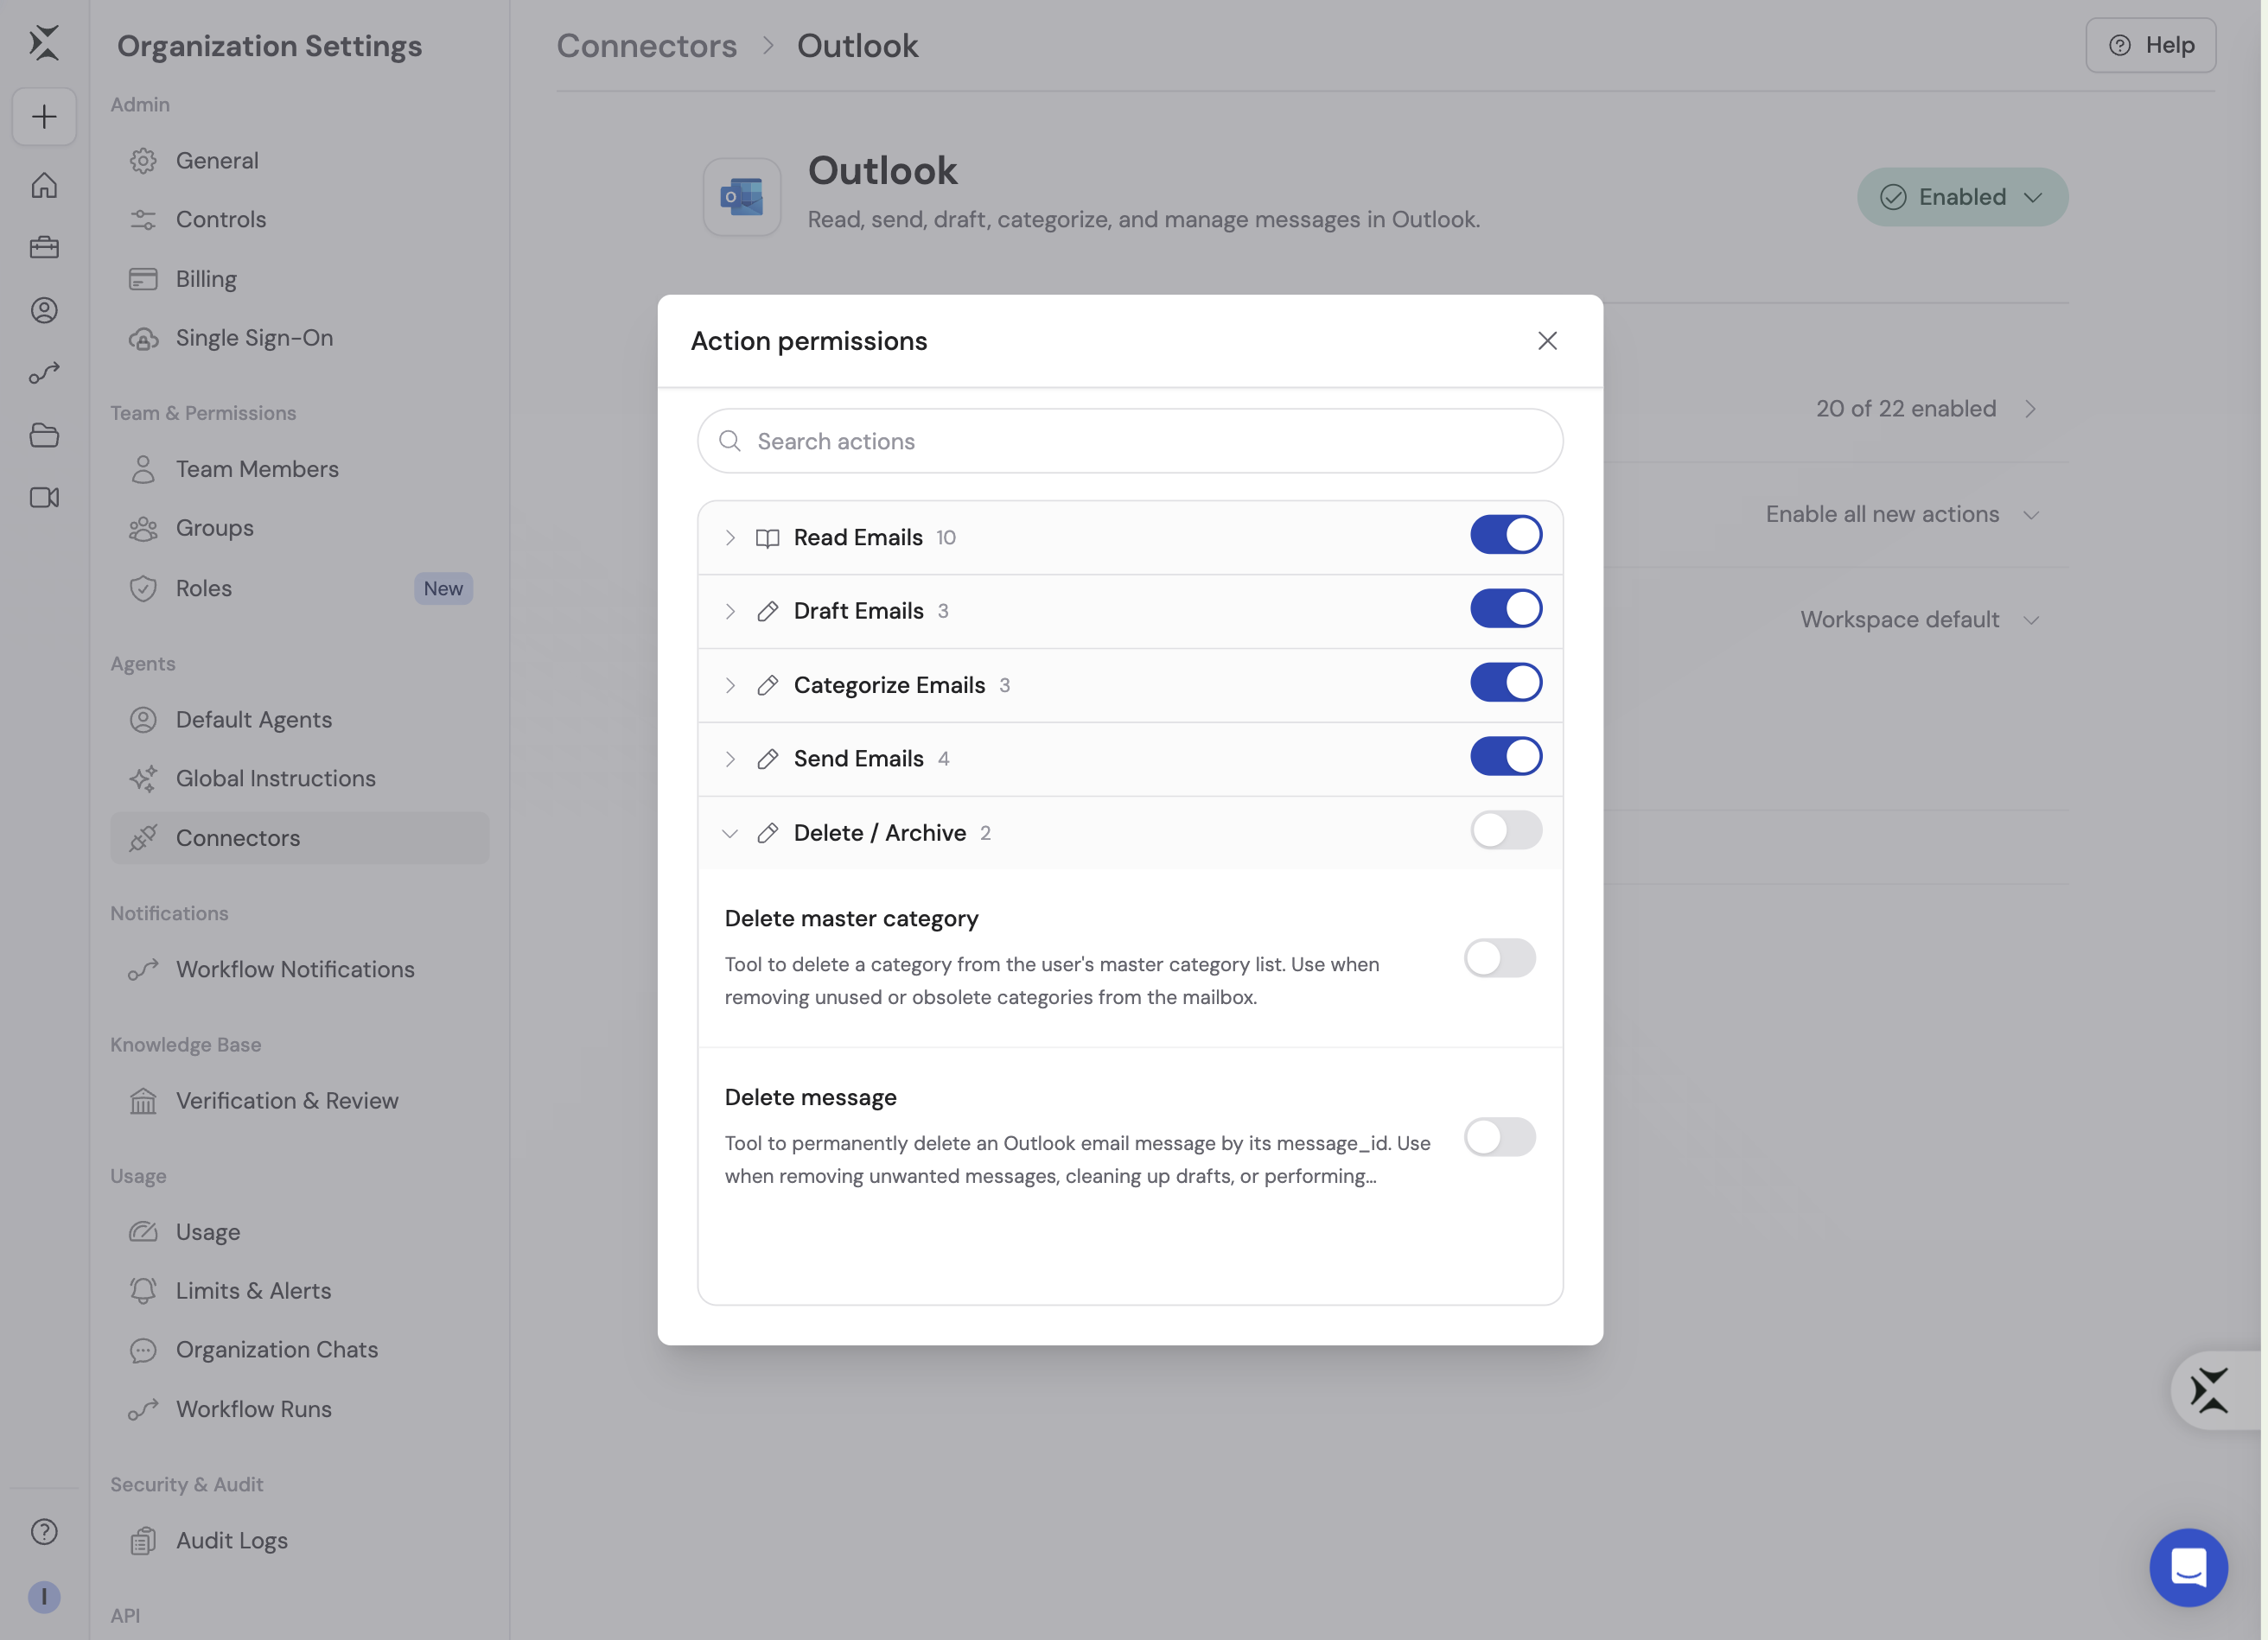Open the floating assistant logo on right edge
The image size is (2268, 1640).
tap(2210, 1391)
